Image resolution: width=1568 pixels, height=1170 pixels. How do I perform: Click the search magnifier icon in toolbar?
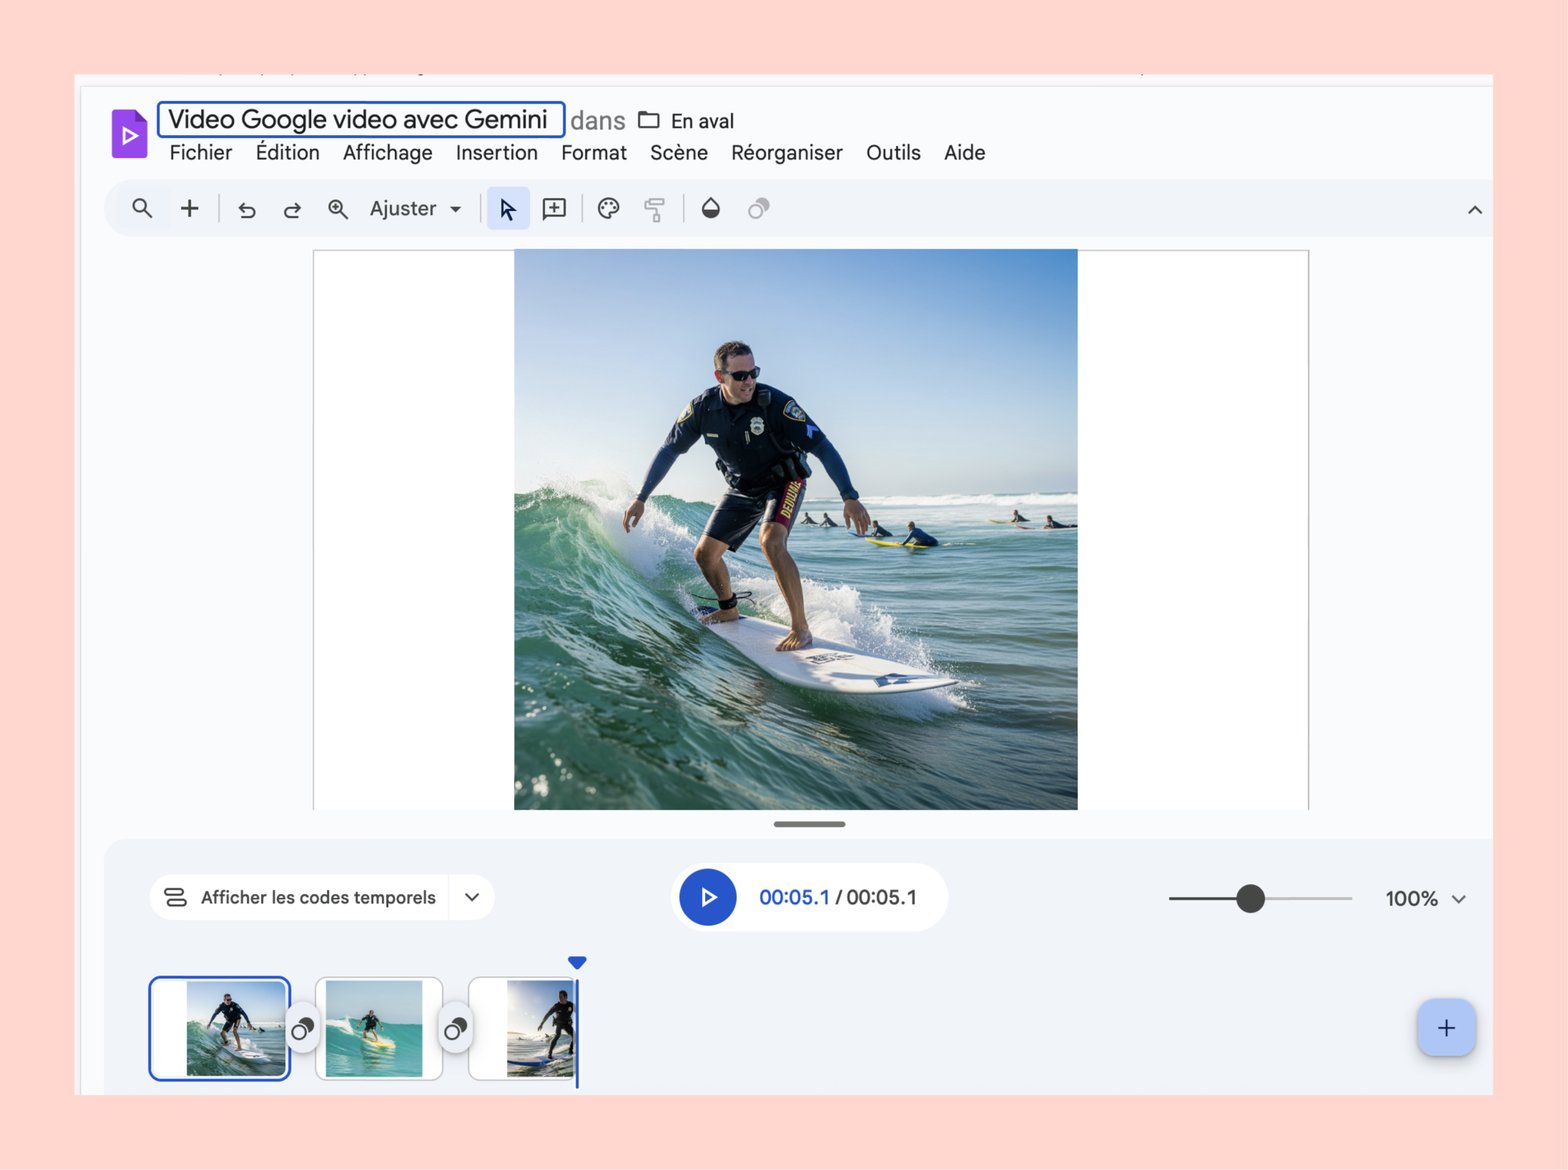[142, 208]
